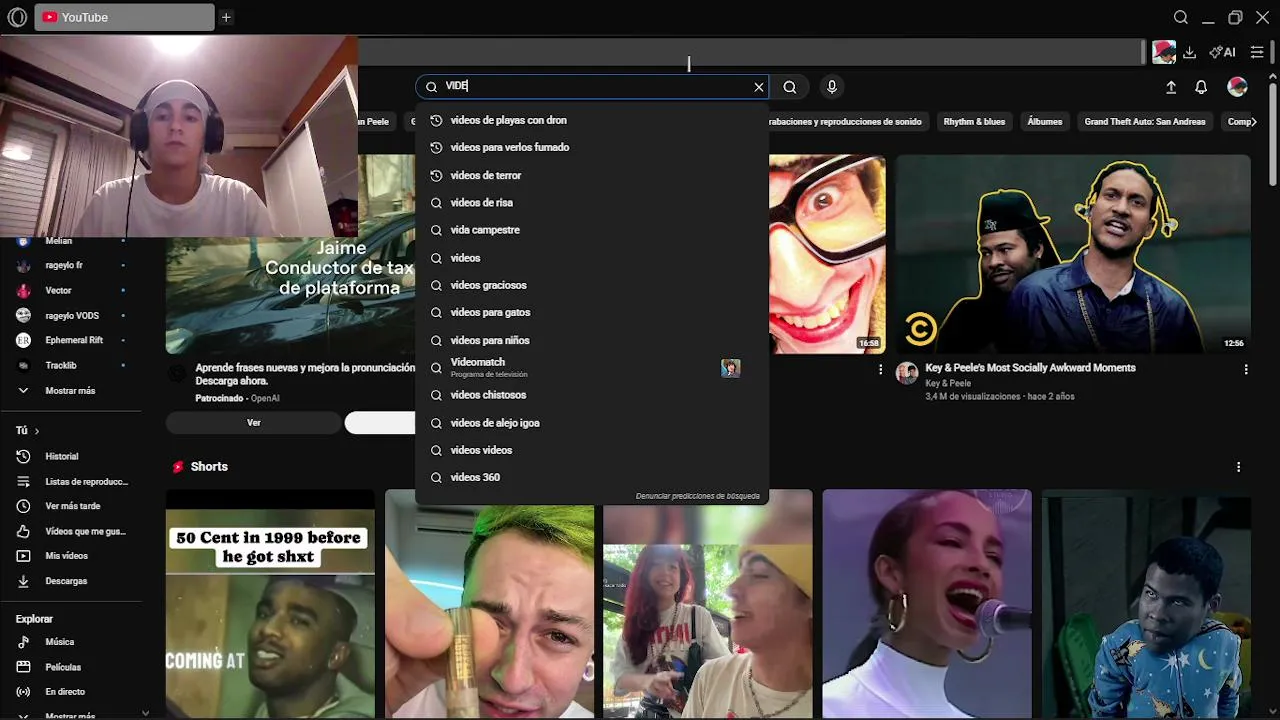Open Key & Peele channel avatar

[x=907, y=373]
